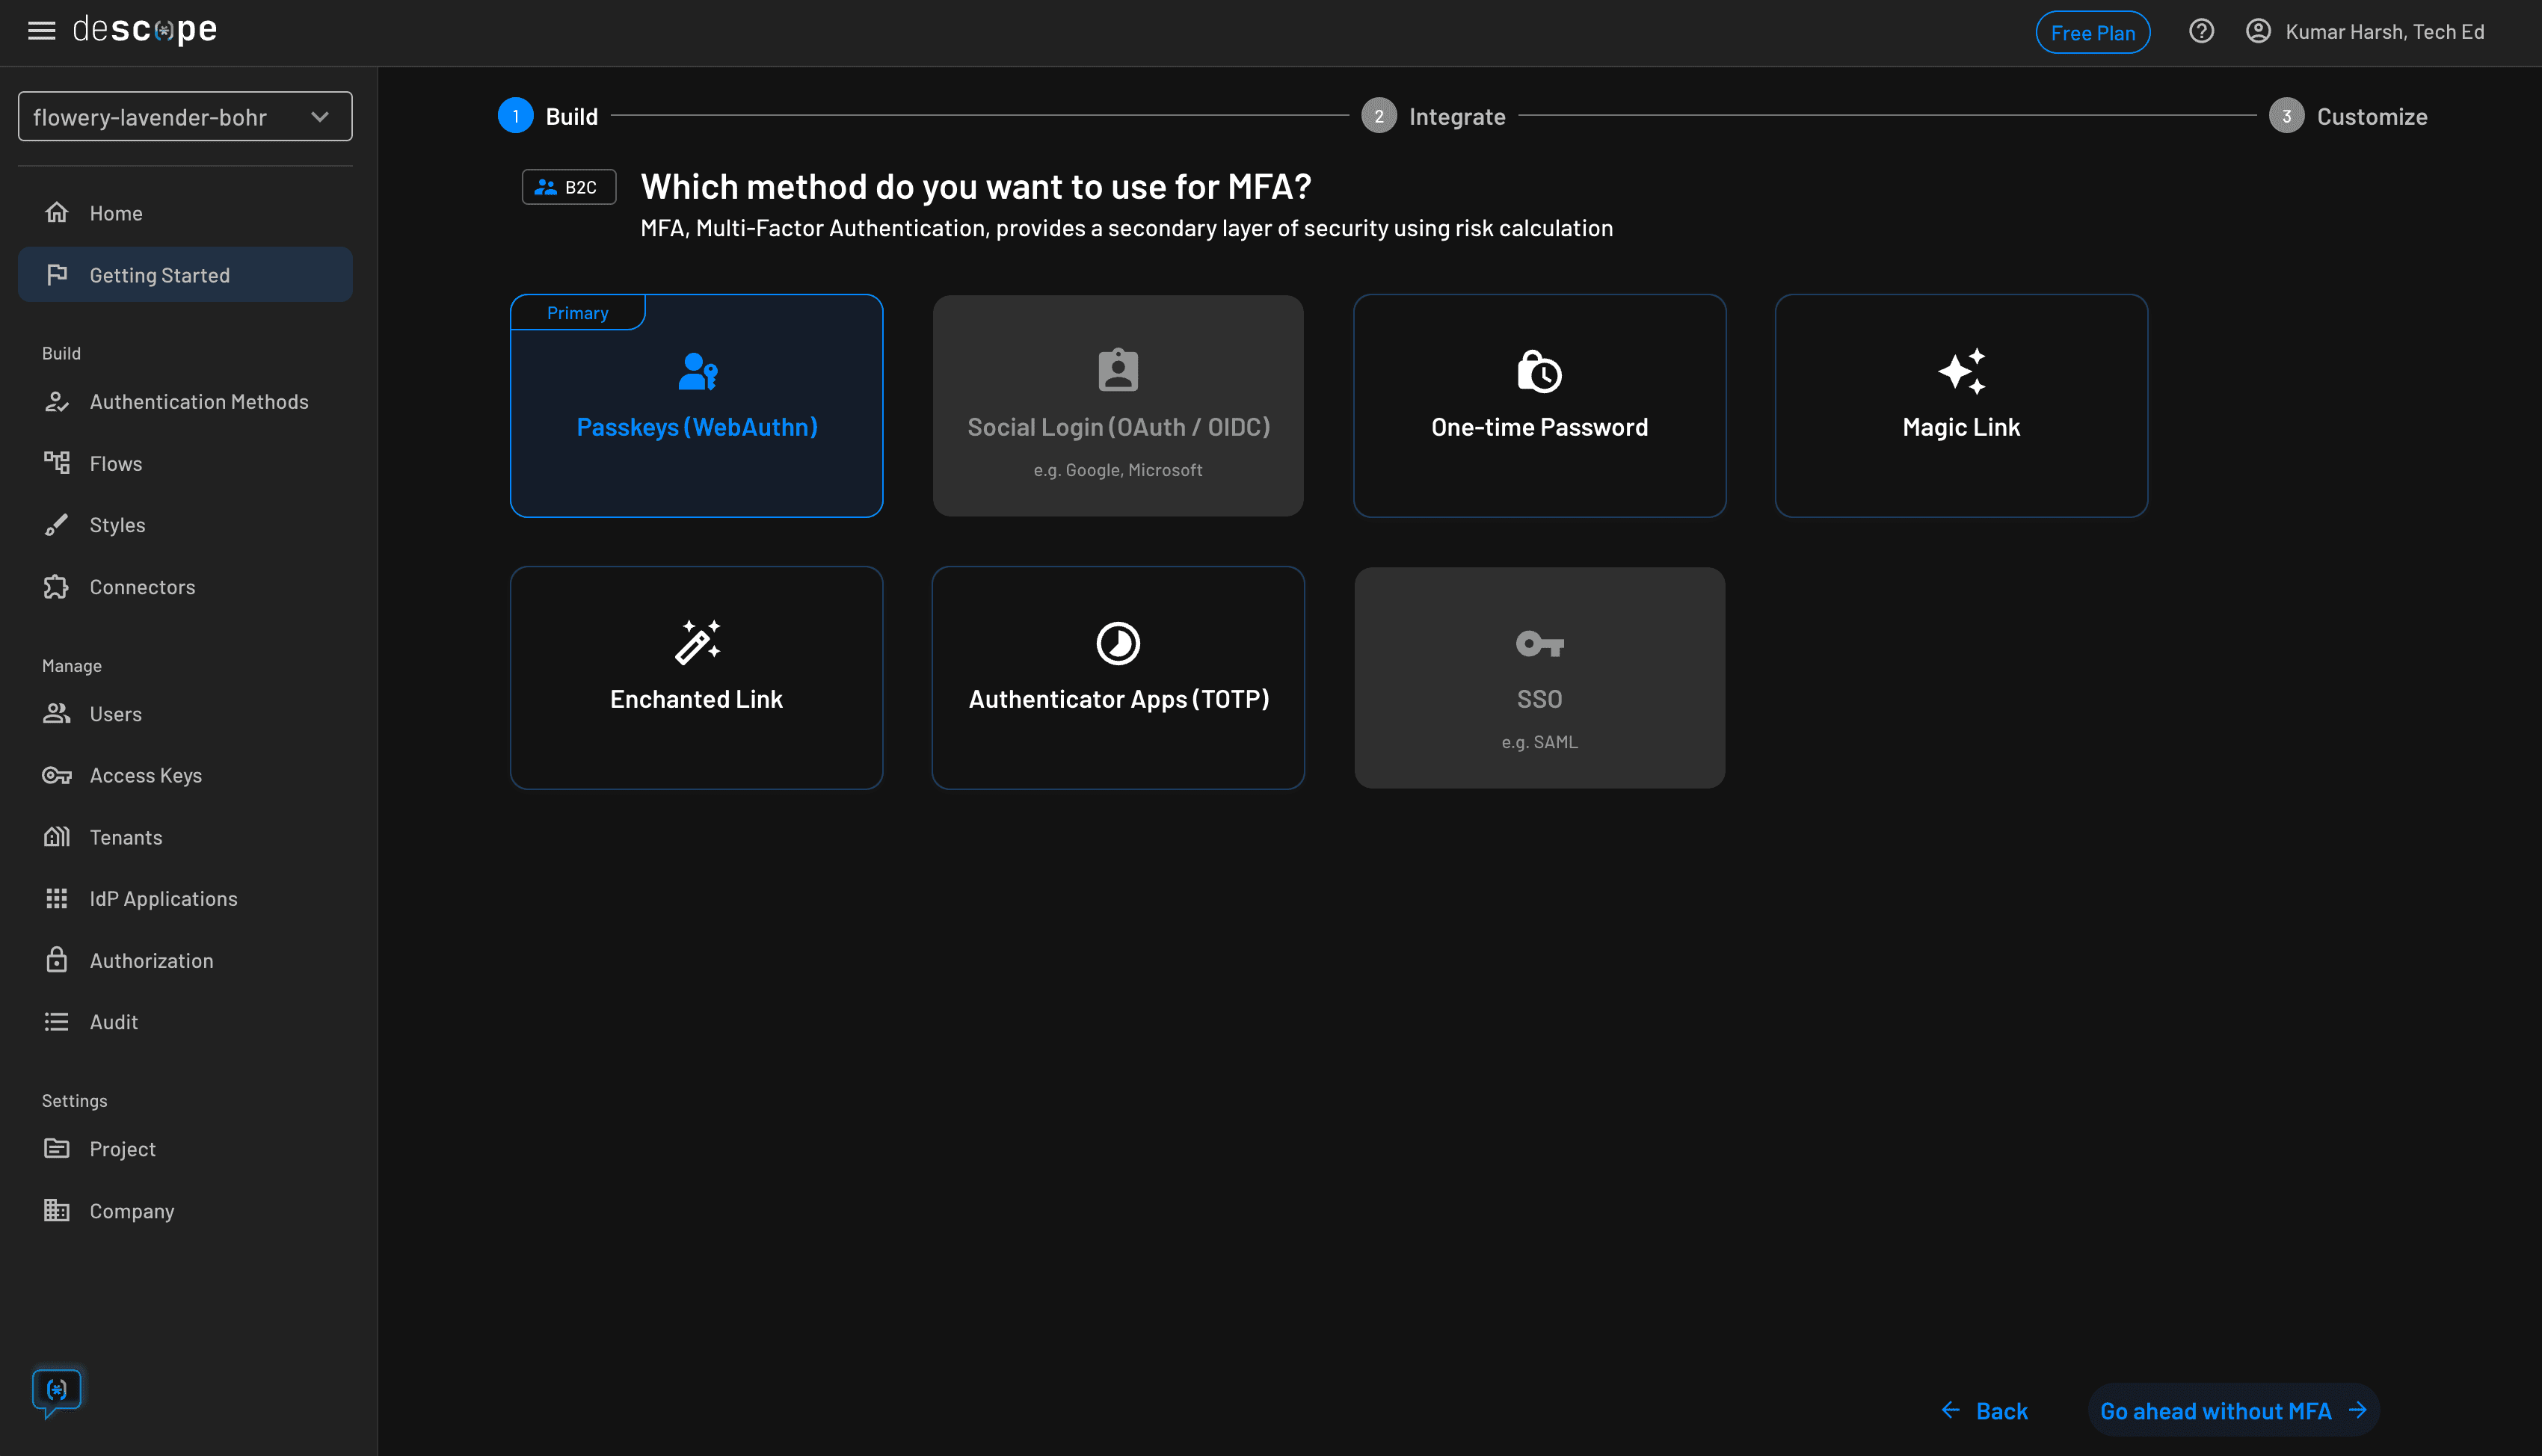Select Flows in the sidebar

115,463
